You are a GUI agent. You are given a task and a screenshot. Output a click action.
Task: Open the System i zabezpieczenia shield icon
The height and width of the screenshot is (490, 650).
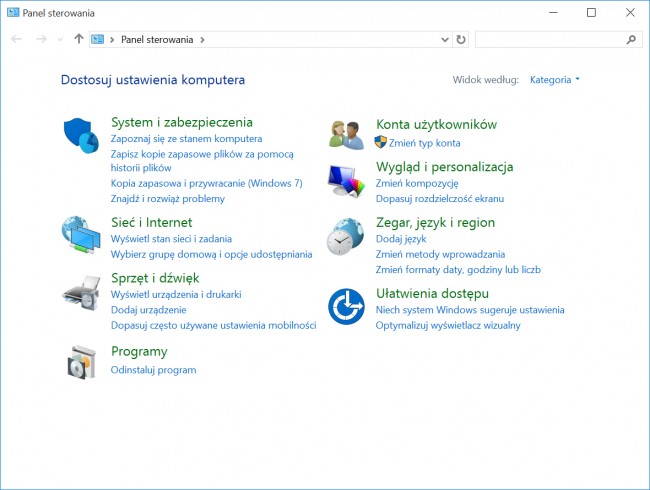pyautogui.click(x=81, y=135)
